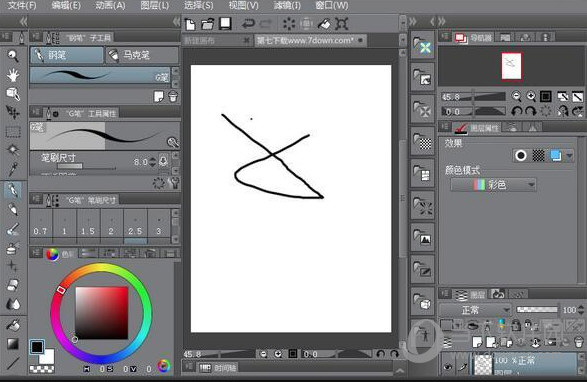Open sub tool detail wrench icon
The width and height of the screenshot is (587, 382).
pyautogui.click(x=174, y=183)
